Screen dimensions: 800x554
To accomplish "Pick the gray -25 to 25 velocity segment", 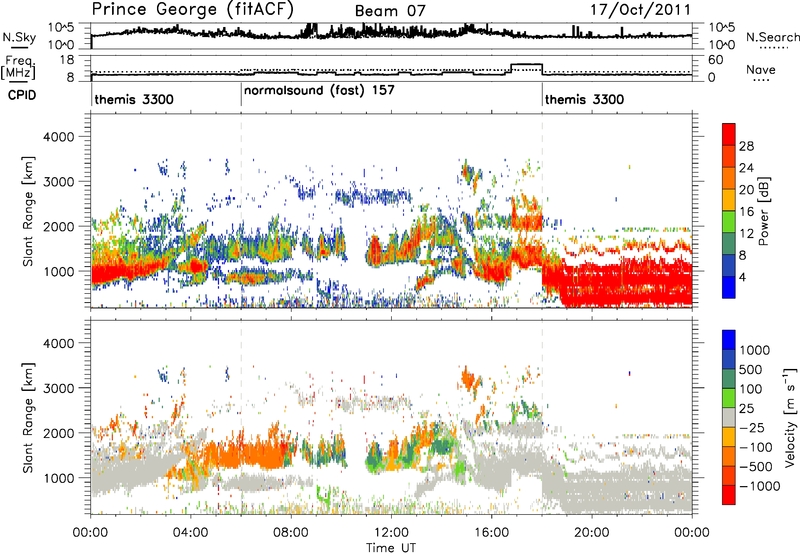I will (729, 417).
